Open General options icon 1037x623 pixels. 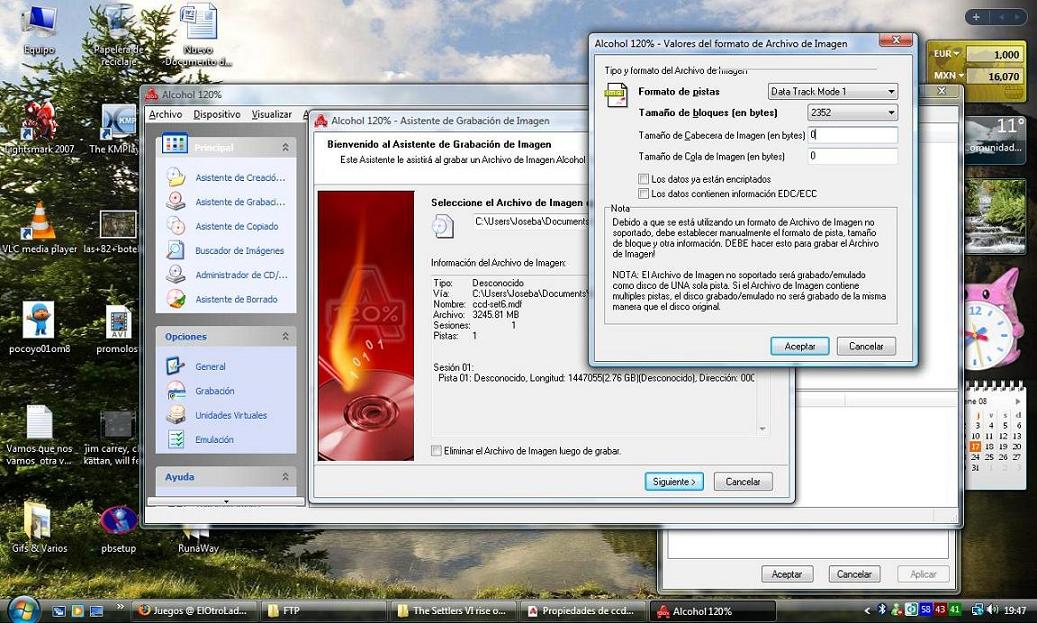pyautogui.click(x=176, y=366)
